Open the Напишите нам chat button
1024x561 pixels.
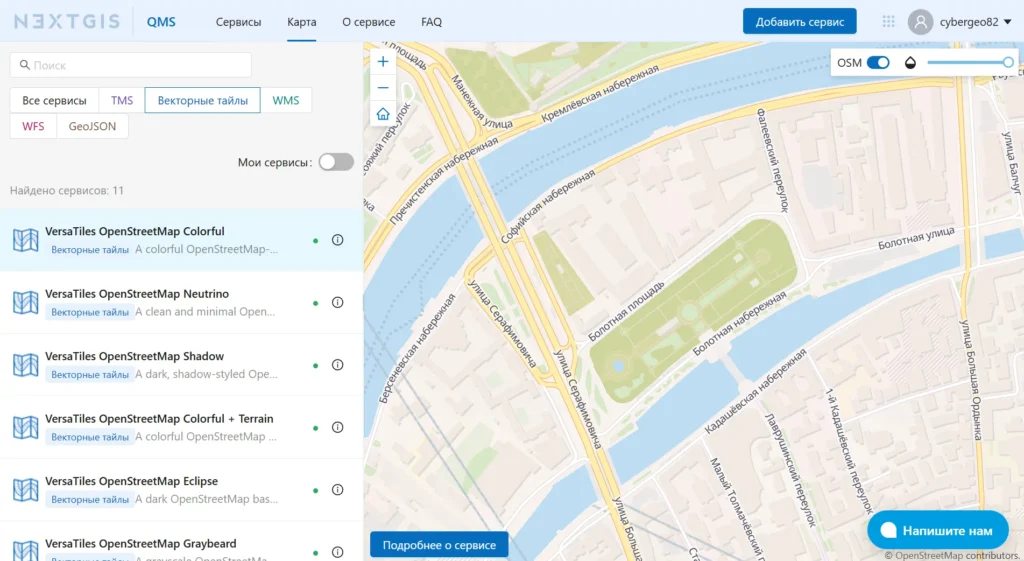[x=938, y=530]
